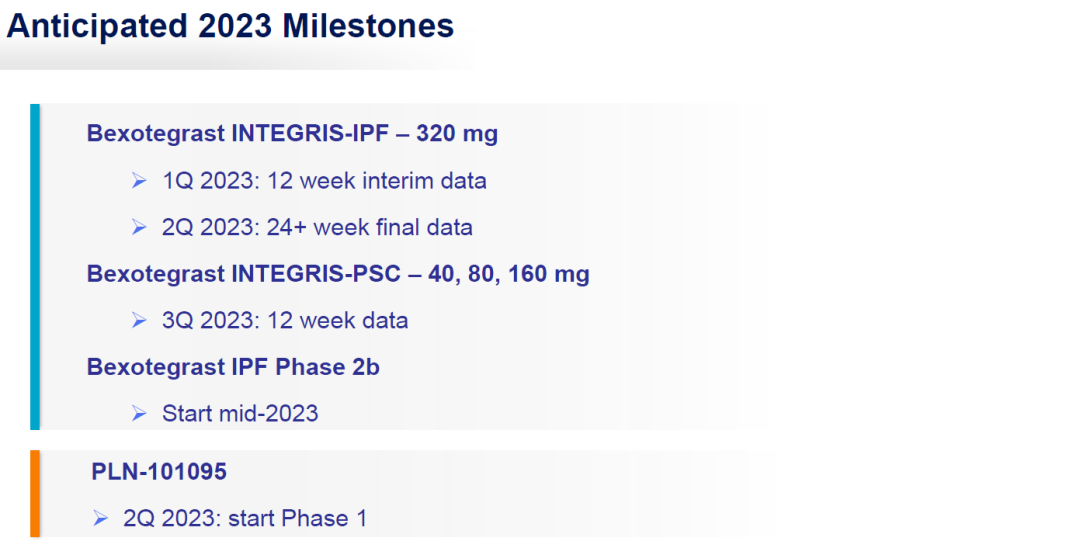Click the arrow bullet before start Phase 1
The height and width of the screenshot is (548, 1080).
tap(101, 518)
